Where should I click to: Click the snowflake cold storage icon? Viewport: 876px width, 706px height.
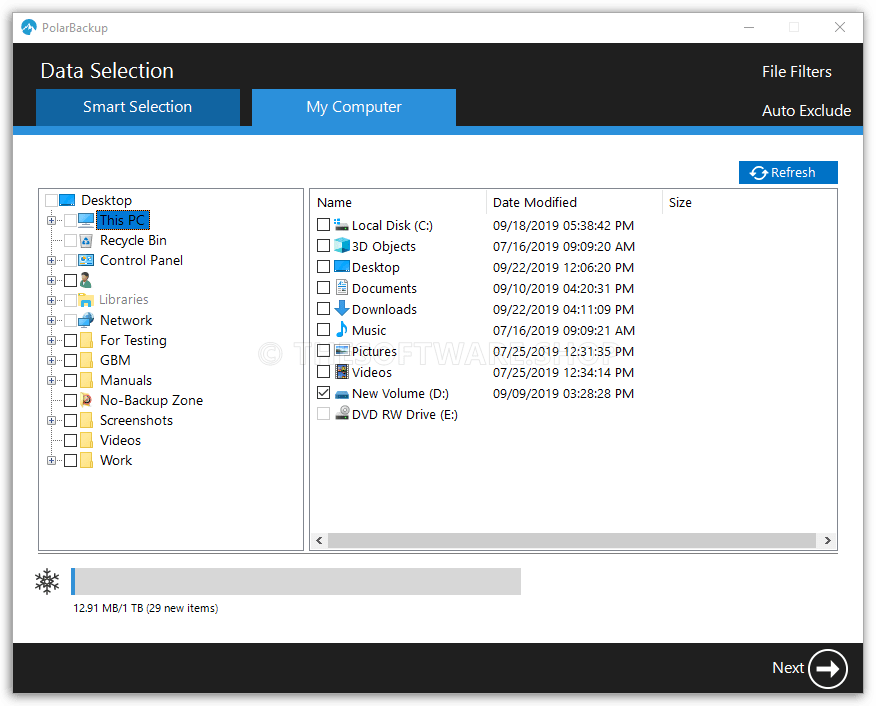[x=46, y=581]
